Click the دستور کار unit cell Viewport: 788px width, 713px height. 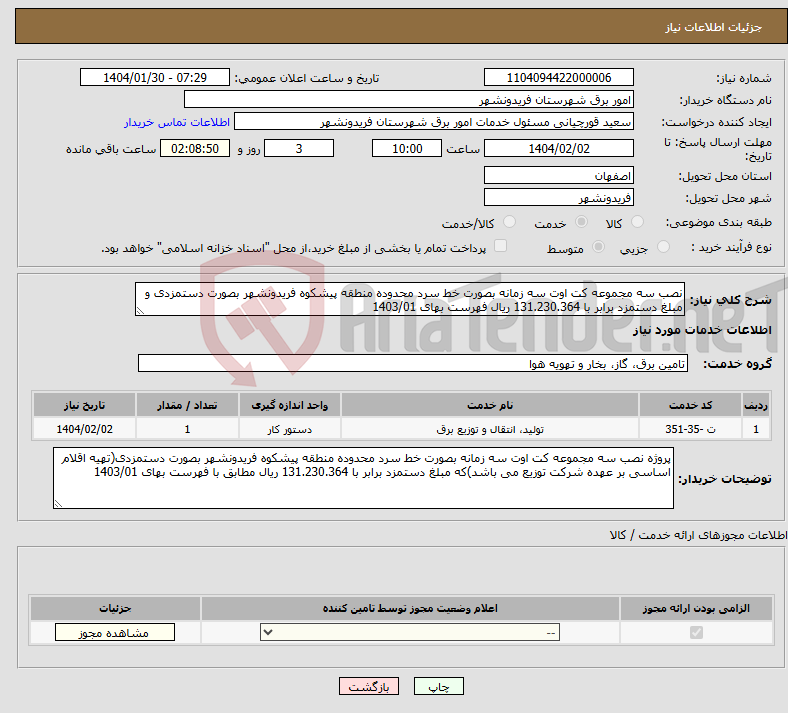coord(289,429)
